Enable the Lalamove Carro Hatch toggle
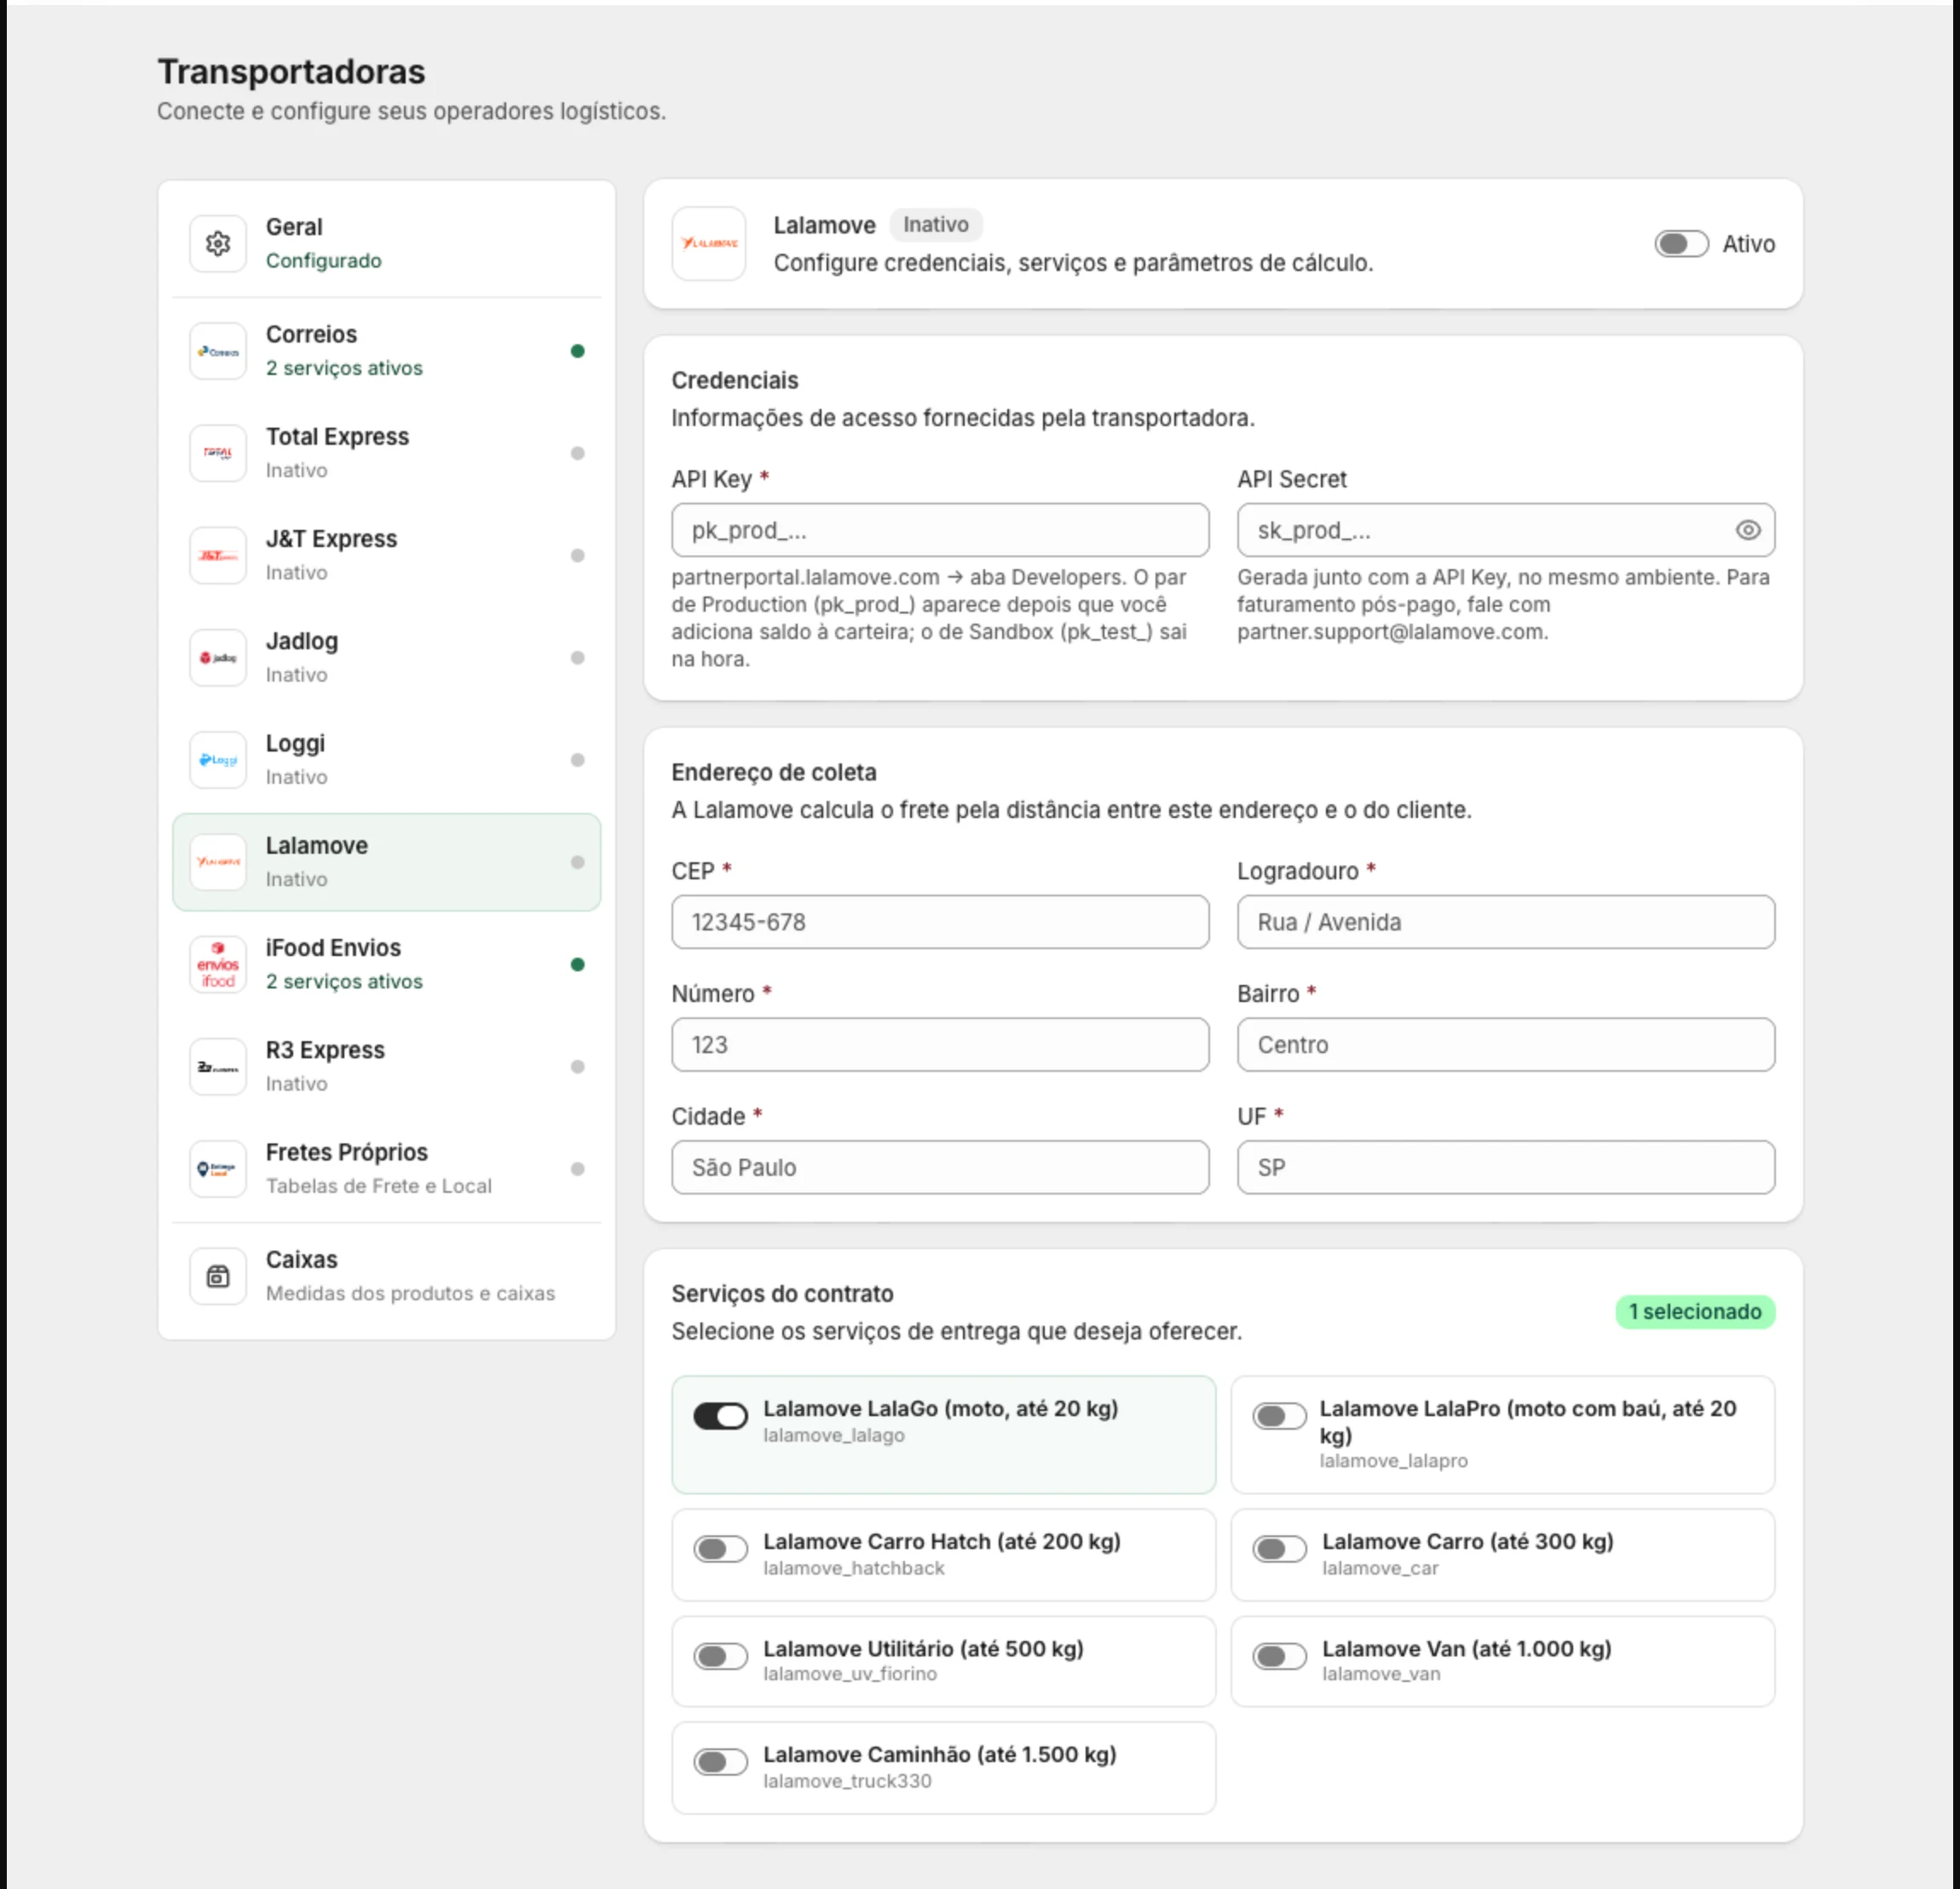The image size is (1960, 1889). (x=720, y=1549)
